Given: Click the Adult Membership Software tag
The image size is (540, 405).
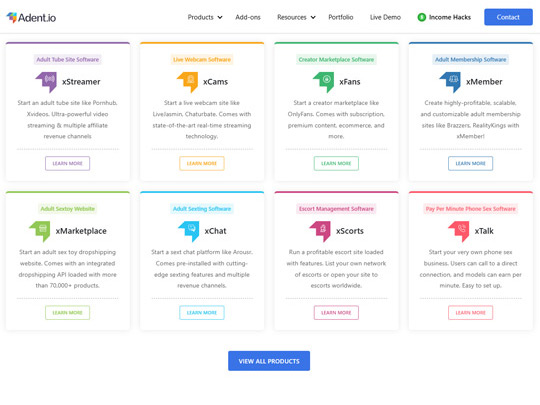Looking at the screenshot, I should pos(470,60).
